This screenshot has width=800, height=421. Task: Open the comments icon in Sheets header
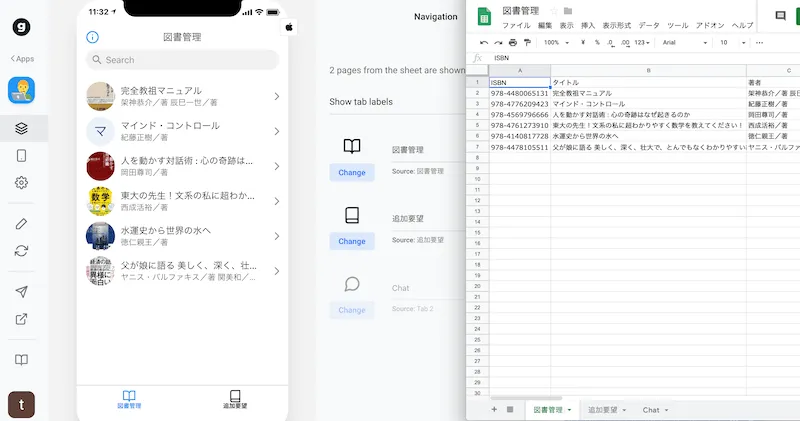[x=780, y=16]
